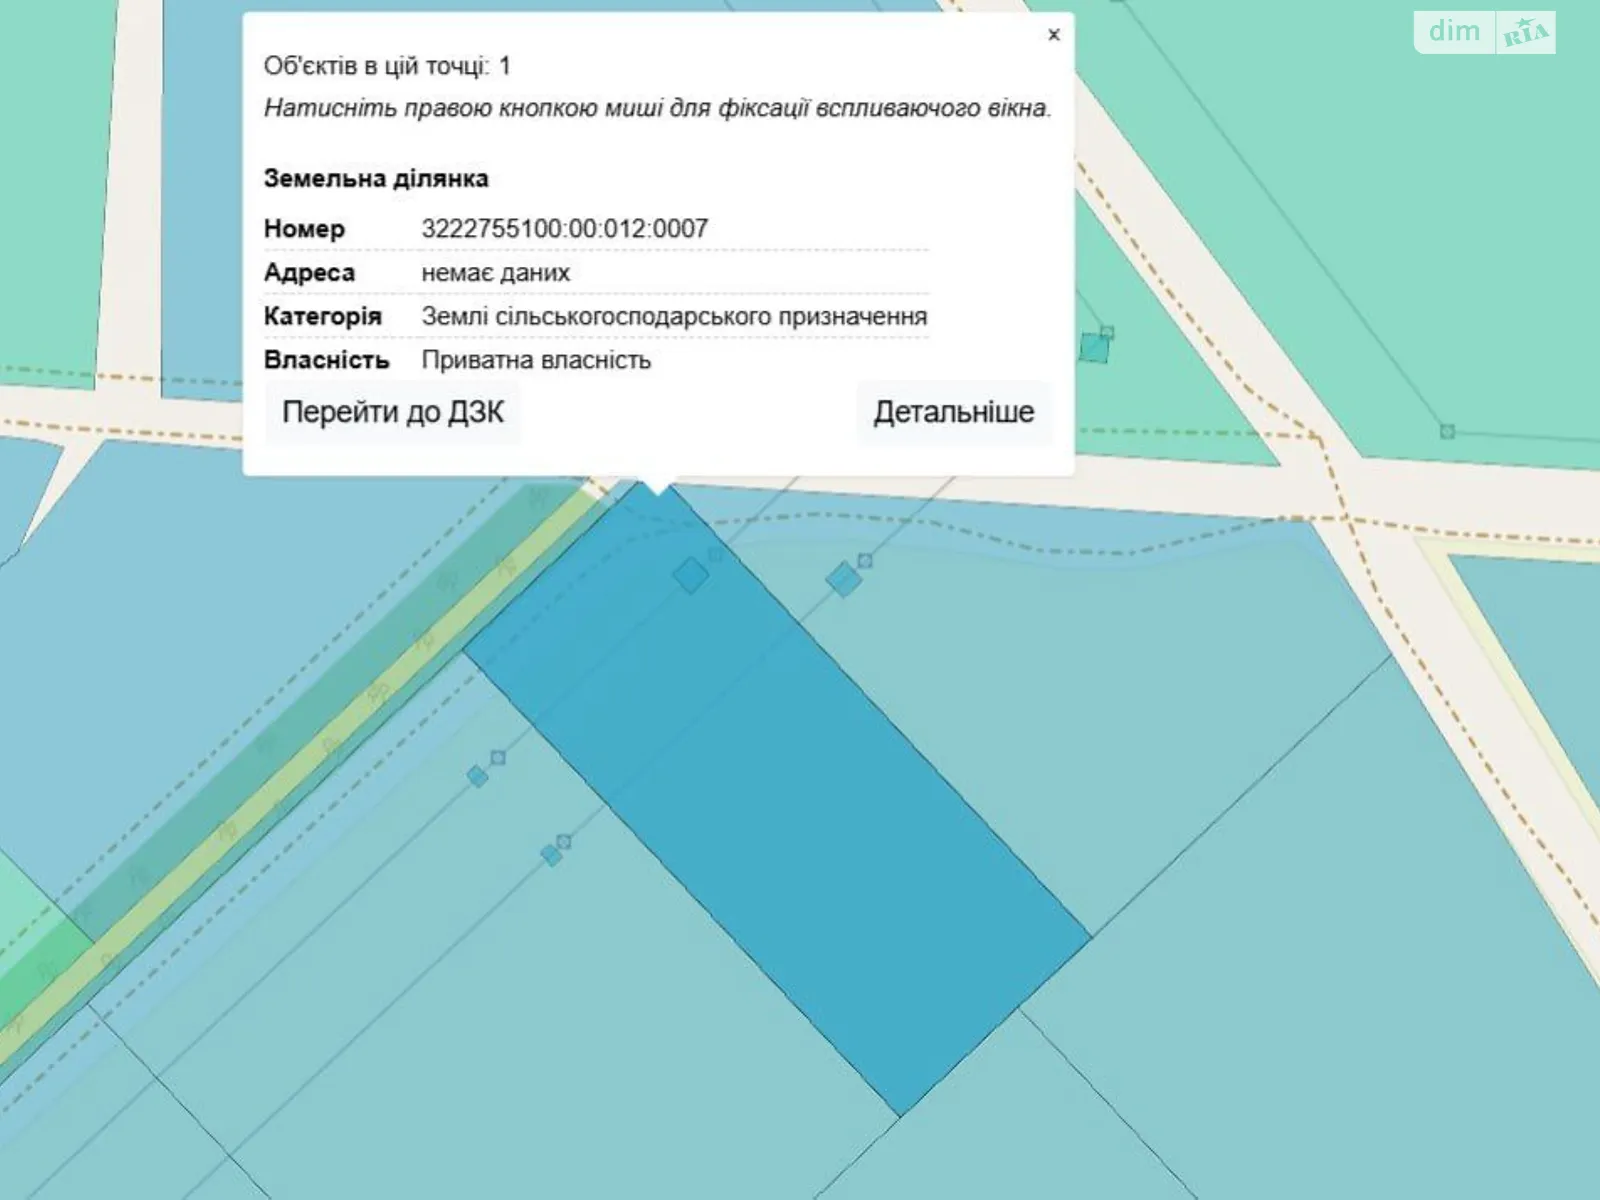Select the cadastral number 3222755100:00:012:0007
Screen dimensions: 1600x1200
(564, 229)
